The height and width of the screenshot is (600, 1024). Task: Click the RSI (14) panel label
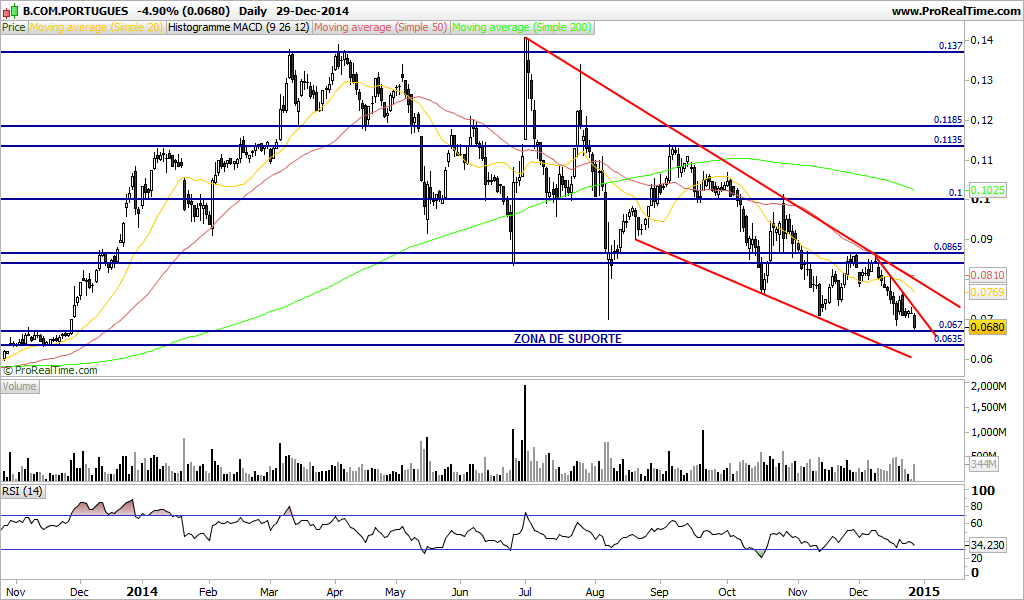click(22, 491)
